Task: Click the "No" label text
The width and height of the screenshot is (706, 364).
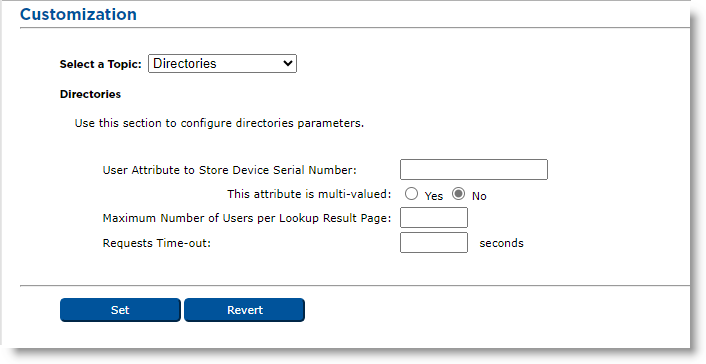Action: point(479,196)
